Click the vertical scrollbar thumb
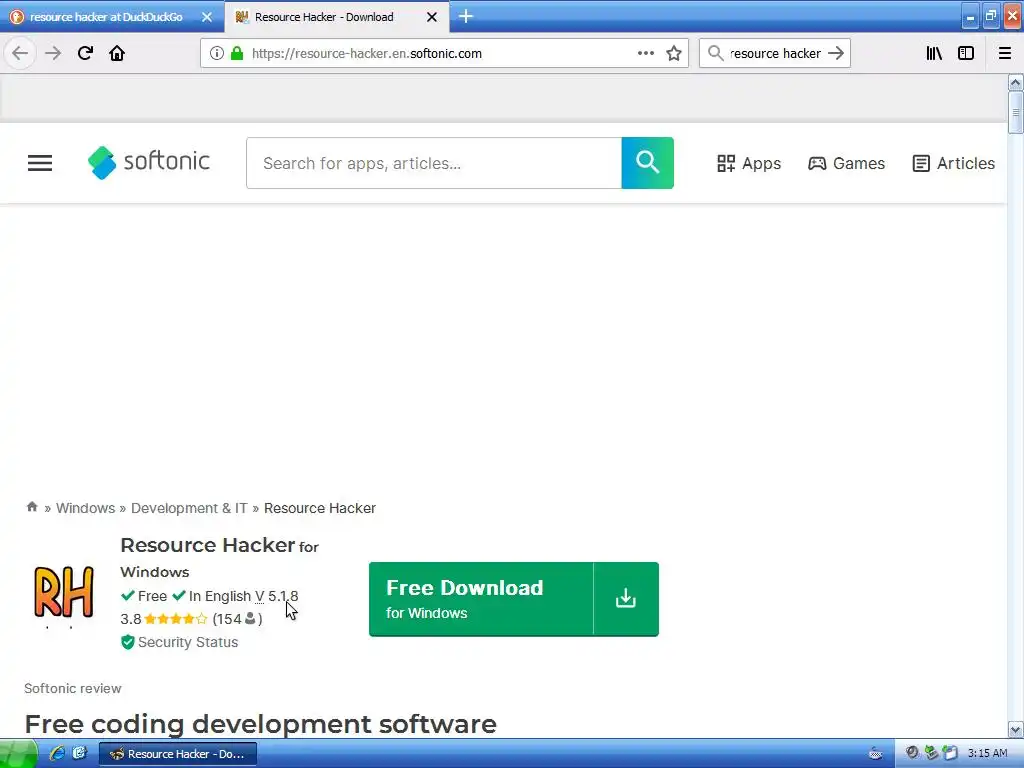Screen dimensions: 1024x768 tap(1015, 113)
